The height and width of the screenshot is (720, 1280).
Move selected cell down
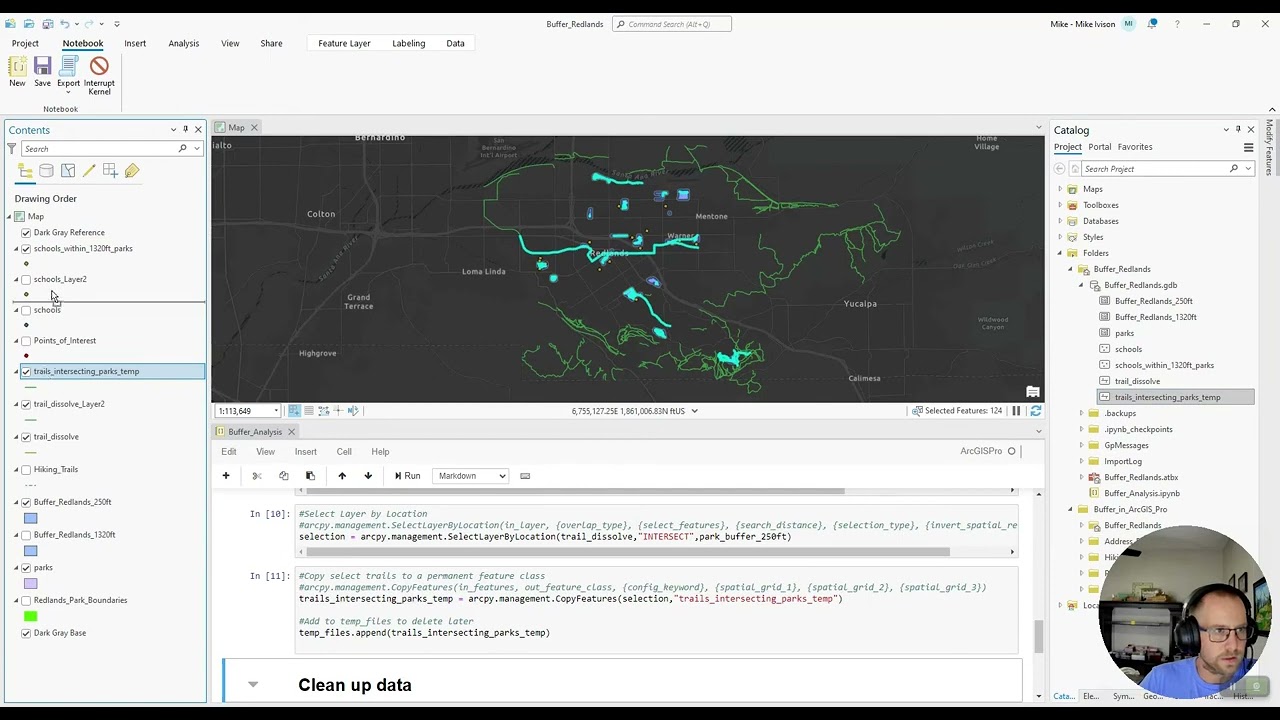pyautogui.click(x=368, y=476)
